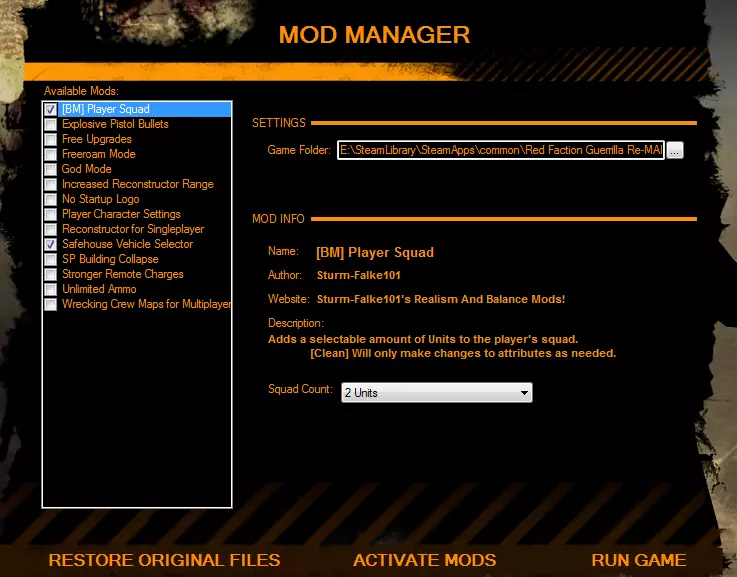Select Wrecking Crew Maps for Multiplayer entry

[x=147, y=304]
